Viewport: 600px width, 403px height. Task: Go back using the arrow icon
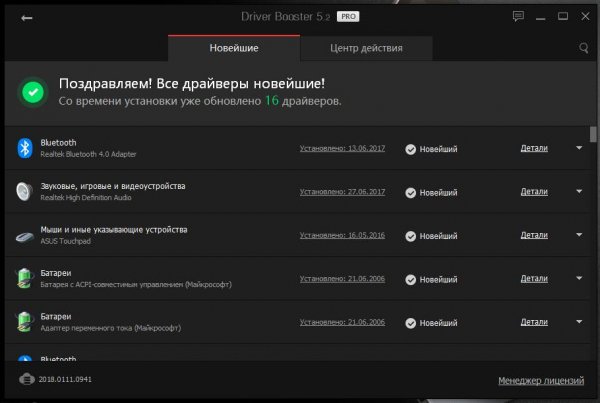tap(26, 18)
